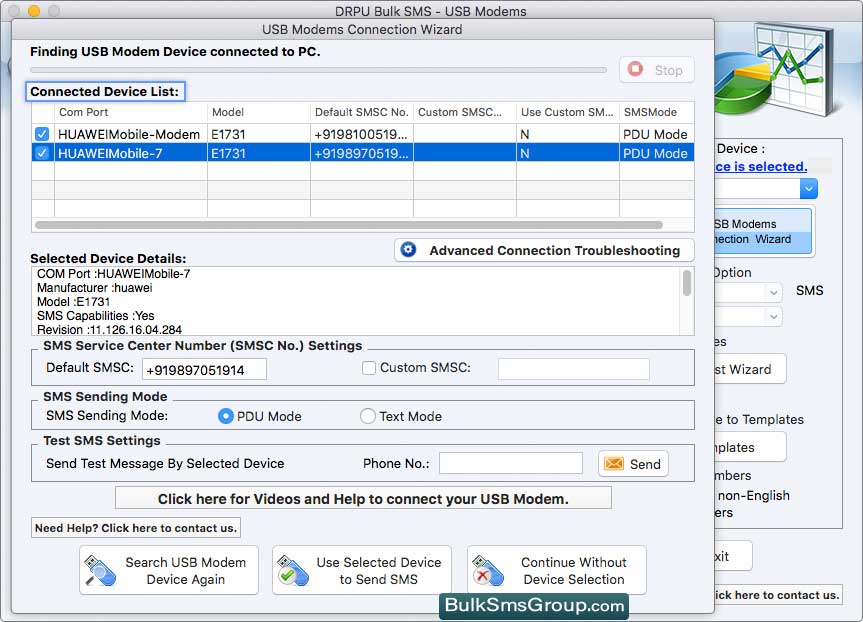Click 'Revision :11.126.16.04.284' in device details

[110, 330]
